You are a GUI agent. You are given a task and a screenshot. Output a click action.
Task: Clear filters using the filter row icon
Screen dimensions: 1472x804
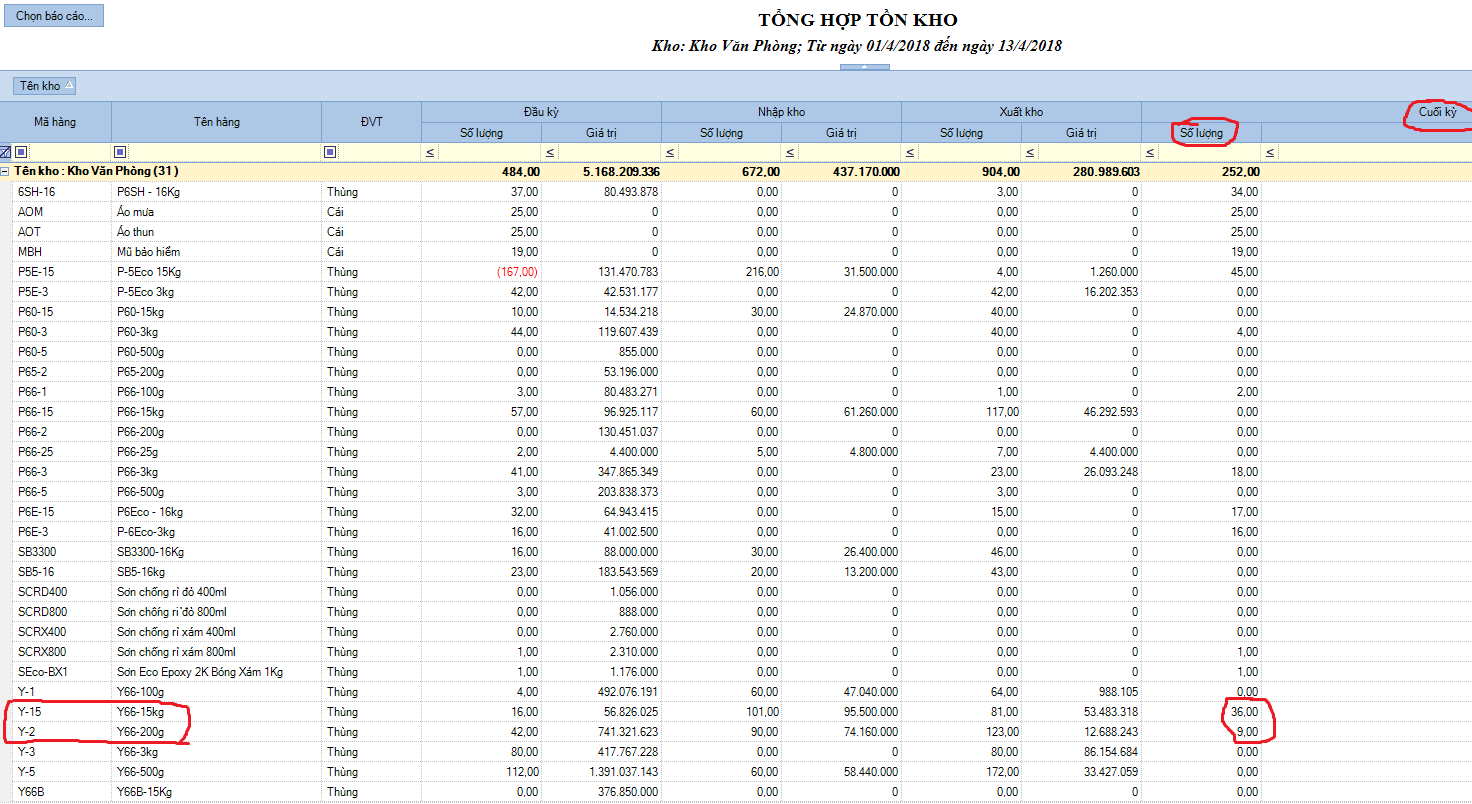5,152
